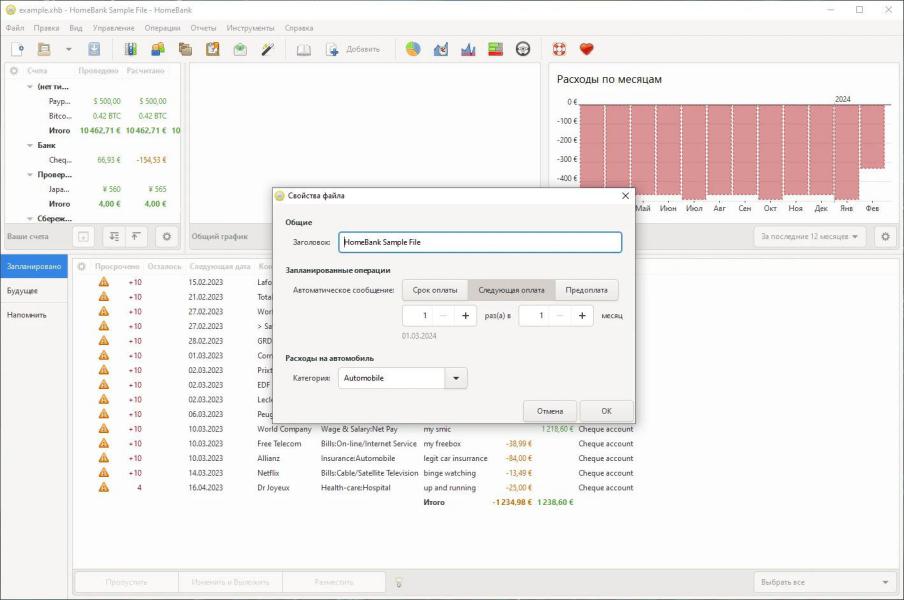Collapse the Сбереж... account group
Image resolution: width=904 pixels, height=600 pixels.
(30, 218)
